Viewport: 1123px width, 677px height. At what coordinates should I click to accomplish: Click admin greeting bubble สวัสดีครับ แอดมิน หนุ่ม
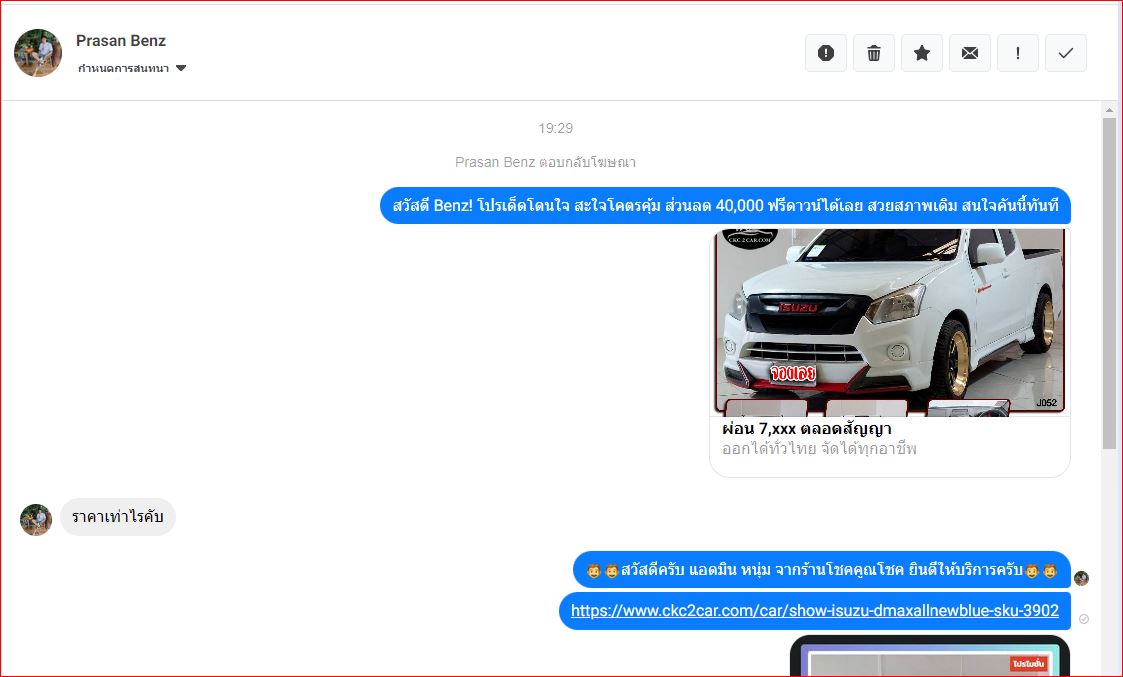click(821, 570)
